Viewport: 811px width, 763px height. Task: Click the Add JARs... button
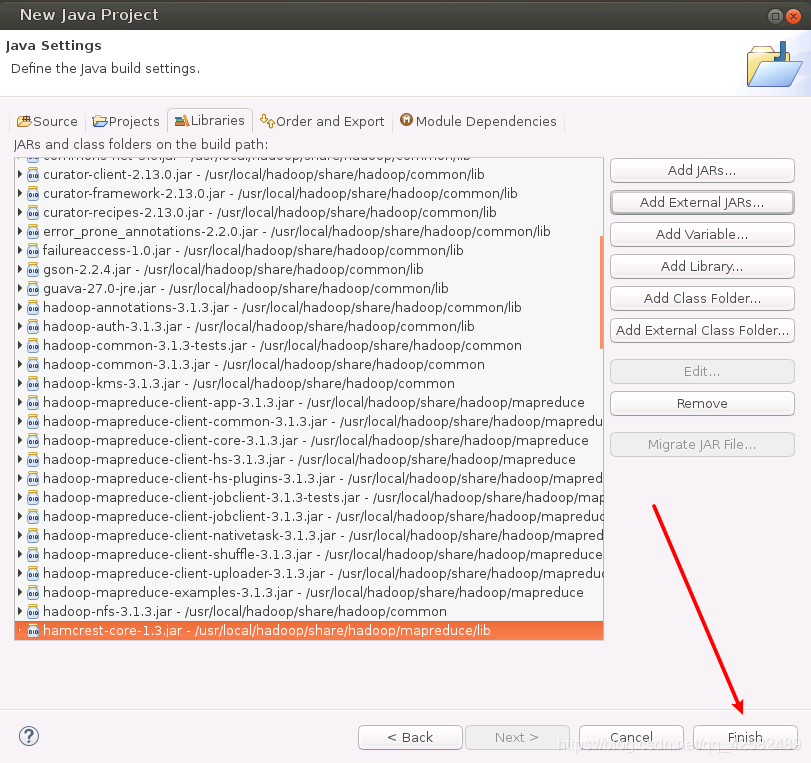point(702,171)
